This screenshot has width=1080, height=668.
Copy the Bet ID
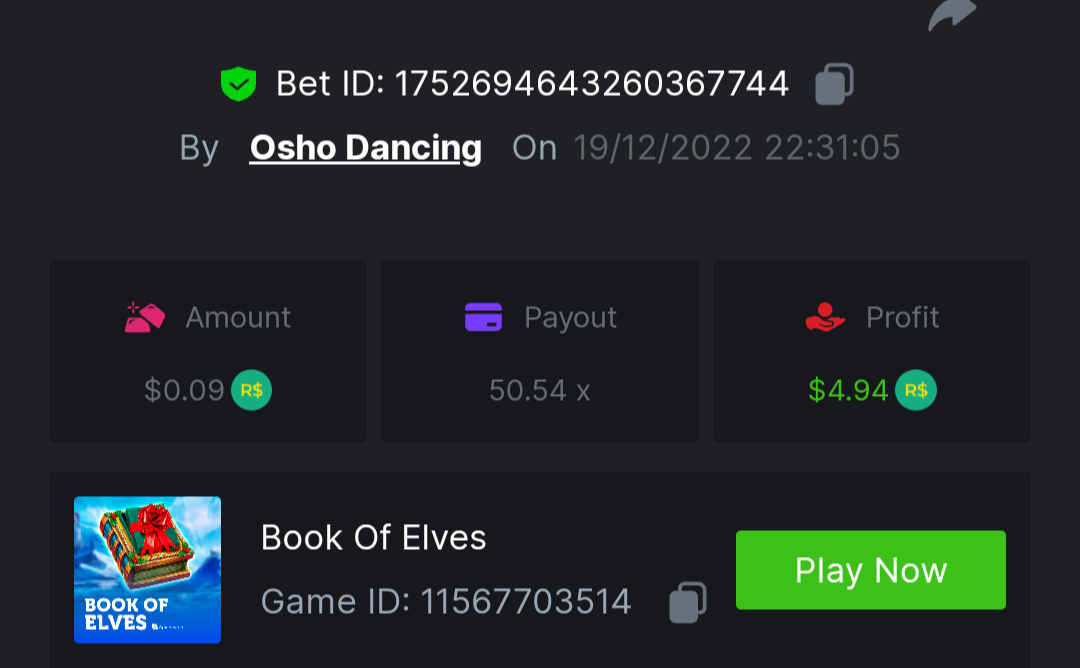pos(834,84)
